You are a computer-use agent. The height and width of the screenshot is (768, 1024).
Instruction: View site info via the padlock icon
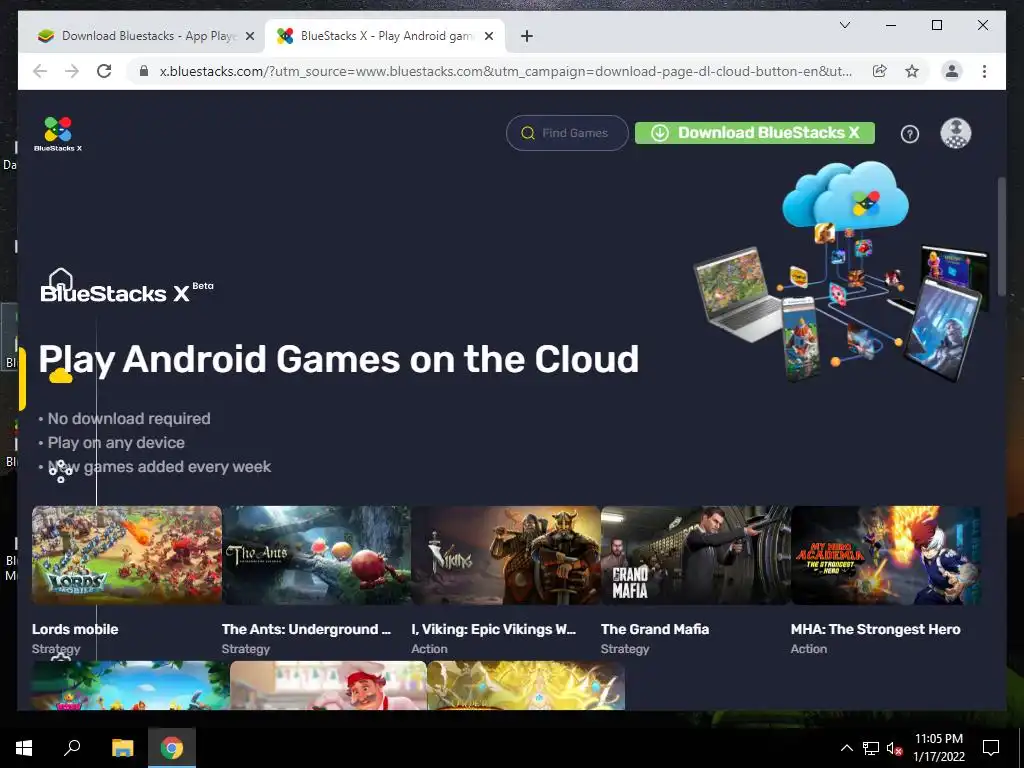click(144, 71)
